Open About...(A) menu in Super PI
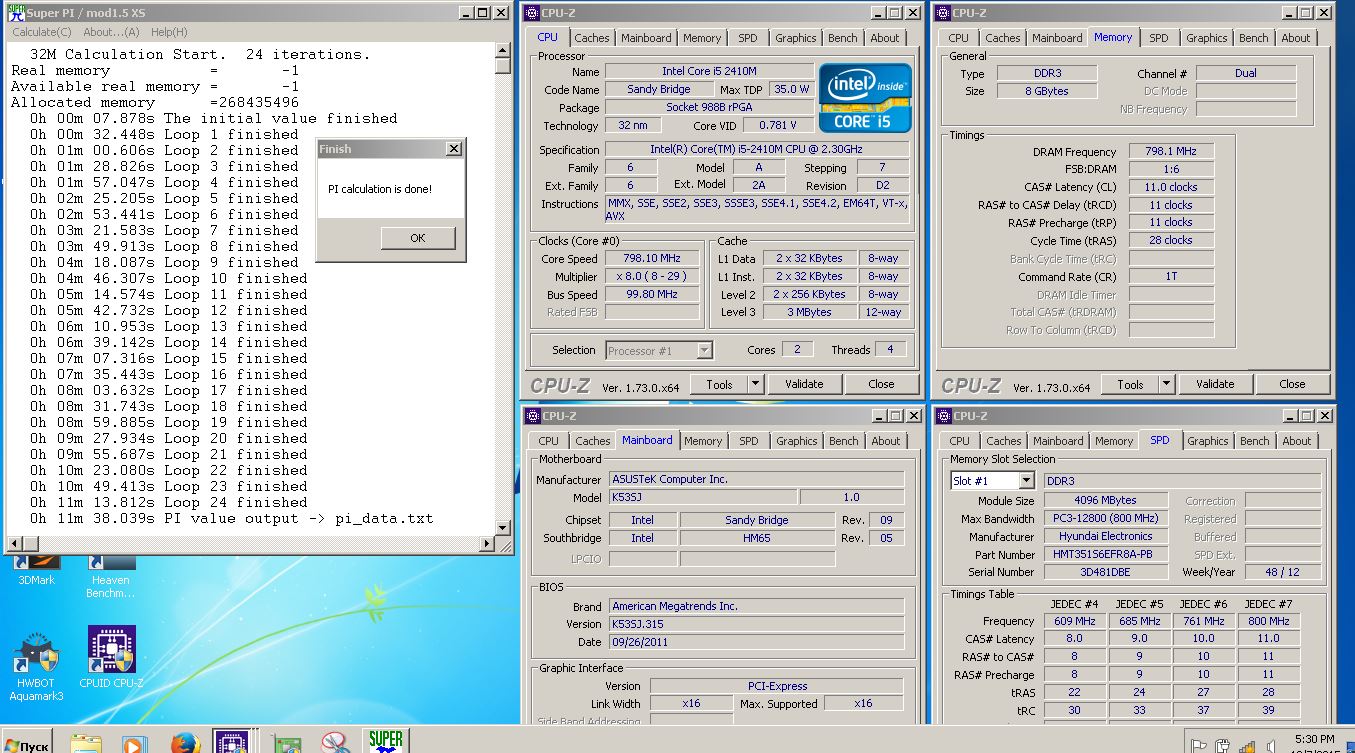 111,32
